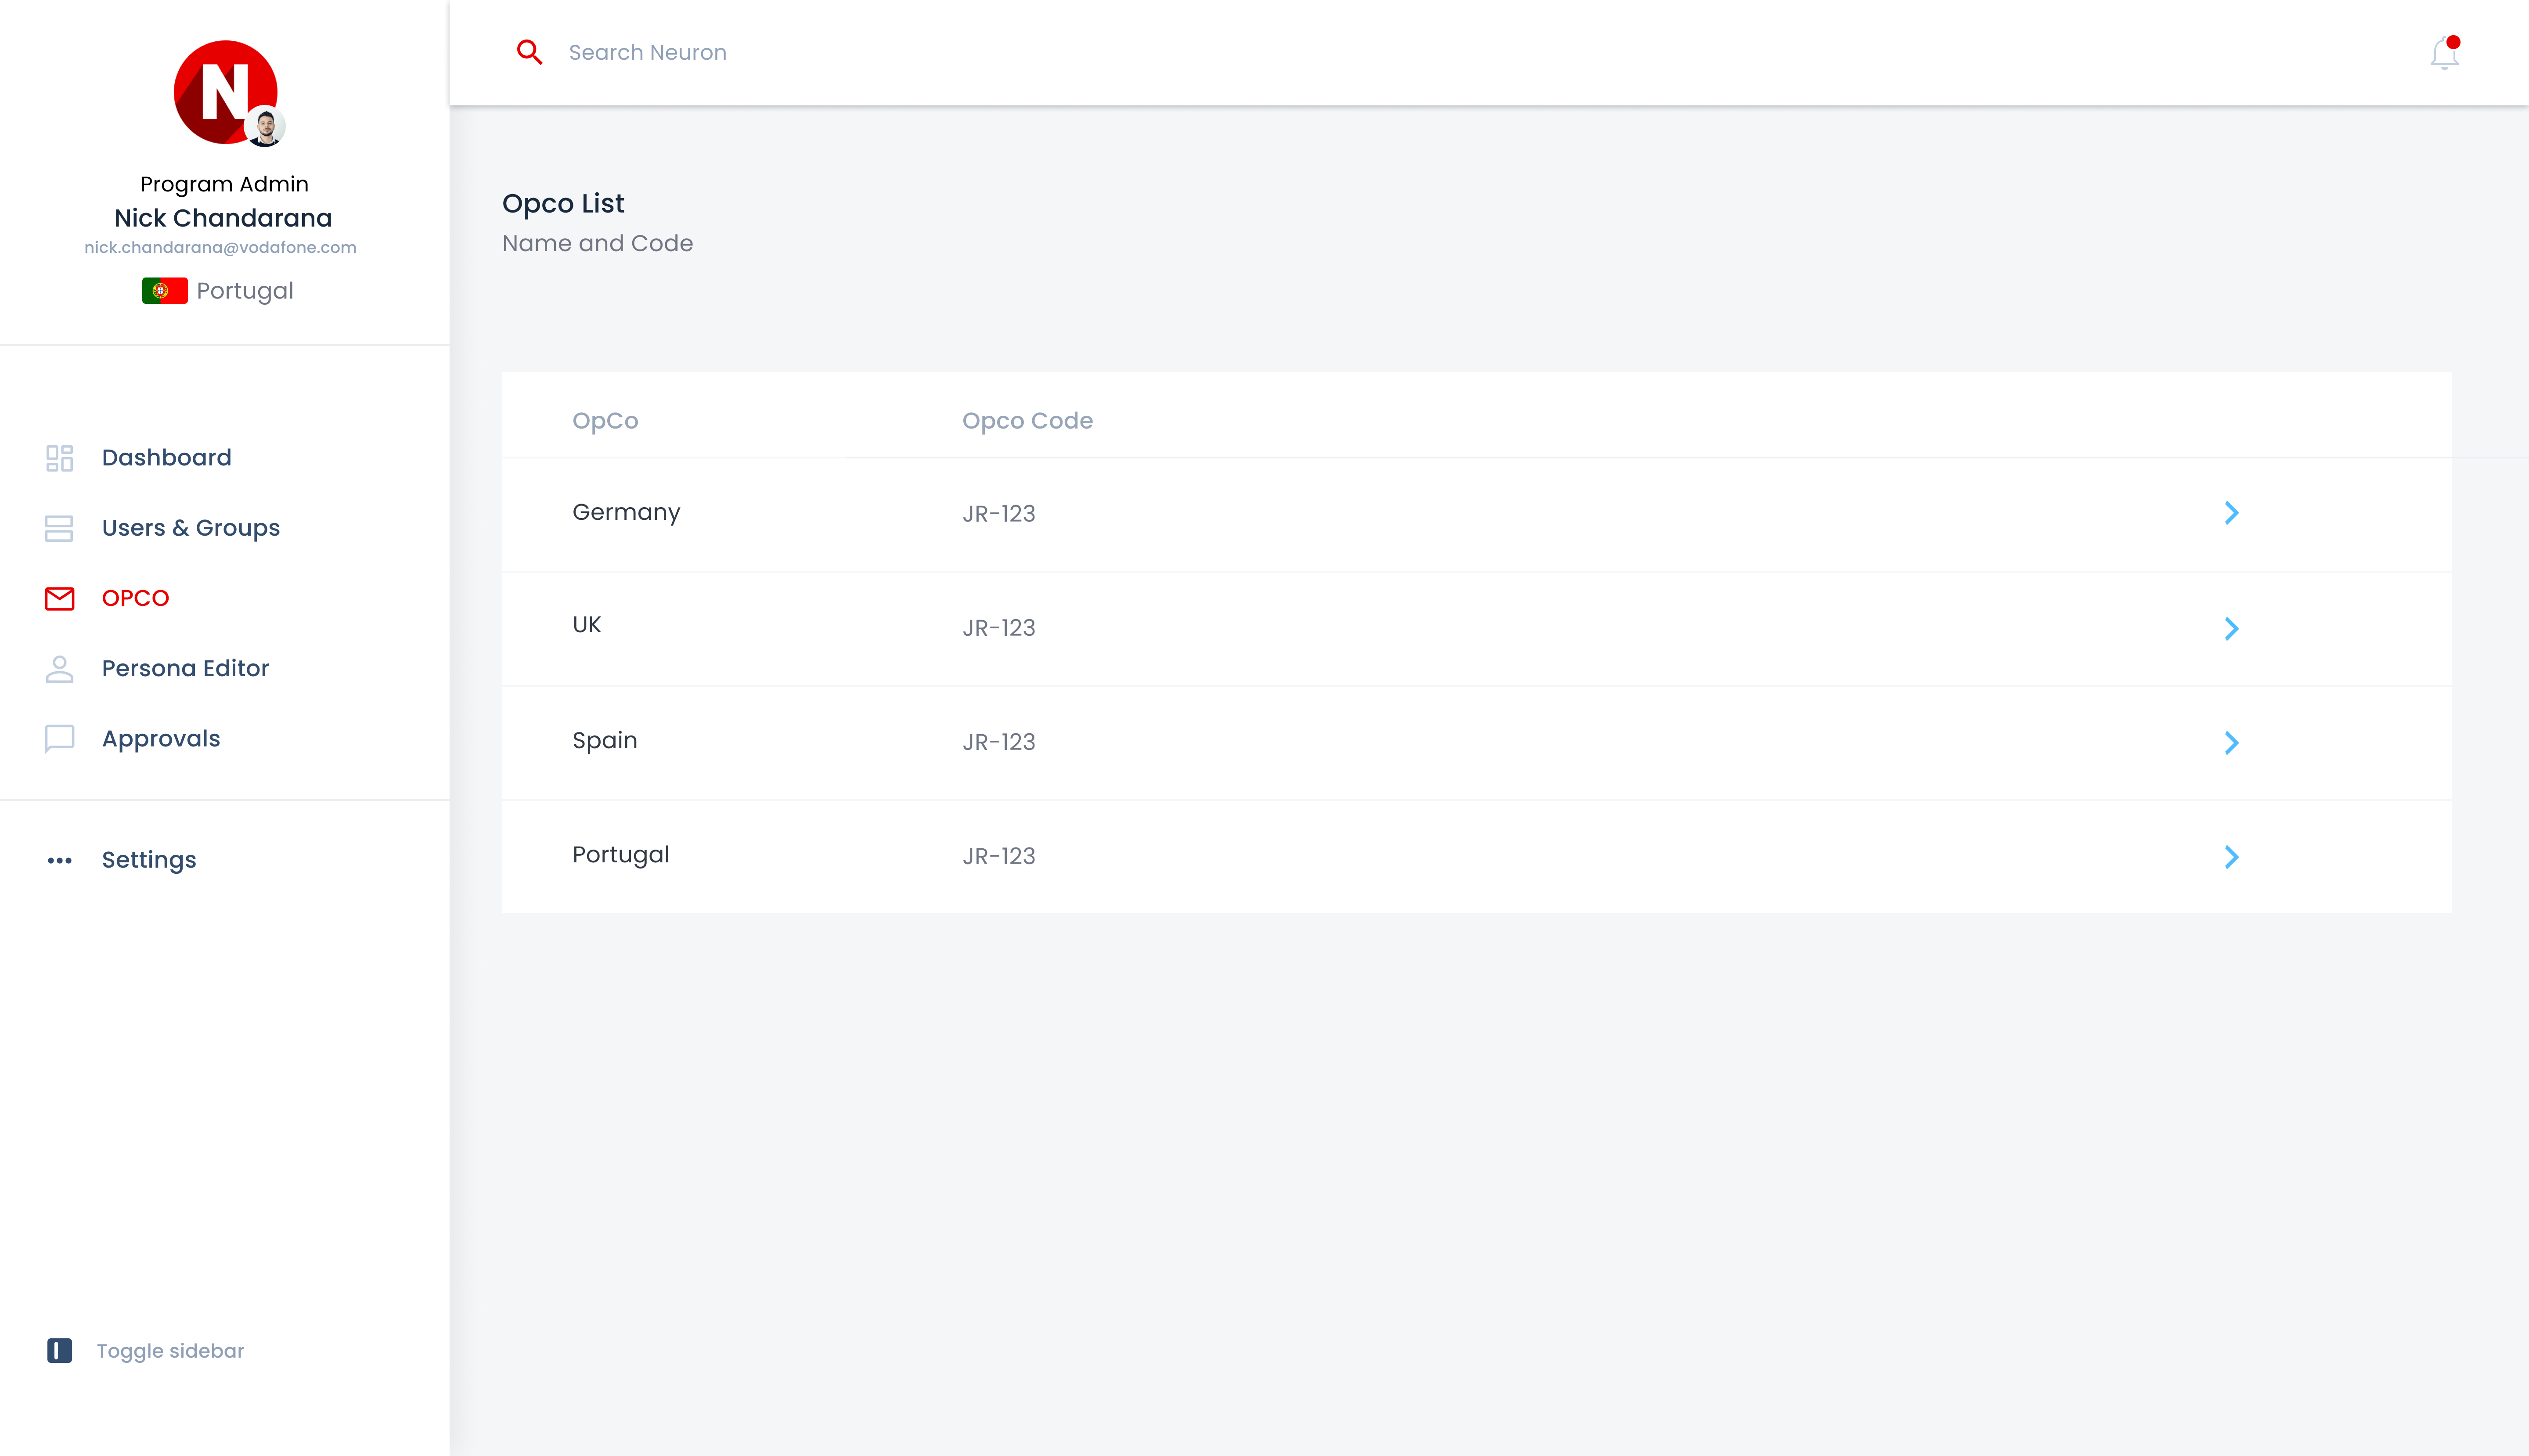Click the Search Neuron input field
The width and height of the screenshot is (2529, 1456).
(900, 52)
